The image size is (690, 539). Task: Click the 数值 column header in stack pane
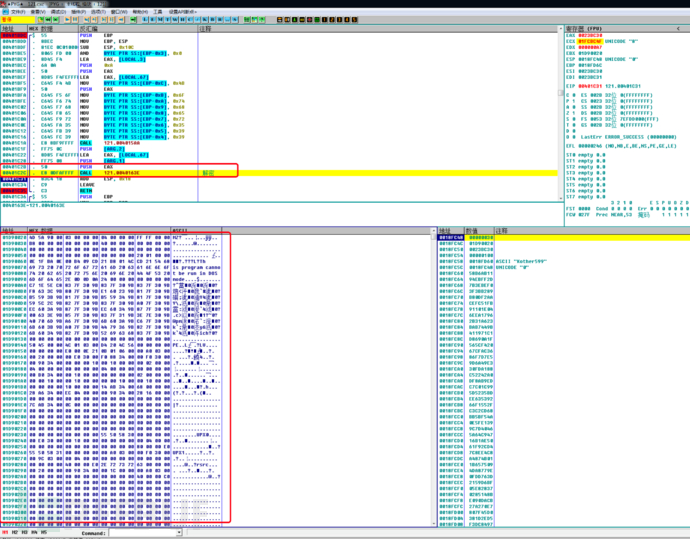(x=479, y=231)
